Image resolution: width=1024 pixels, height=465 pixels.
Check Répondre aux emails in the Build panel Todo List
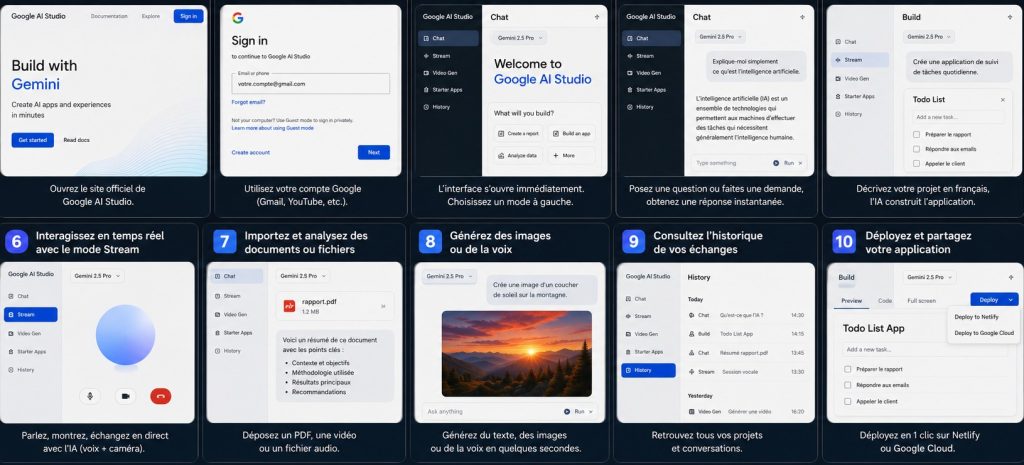(x=916, y=149)
